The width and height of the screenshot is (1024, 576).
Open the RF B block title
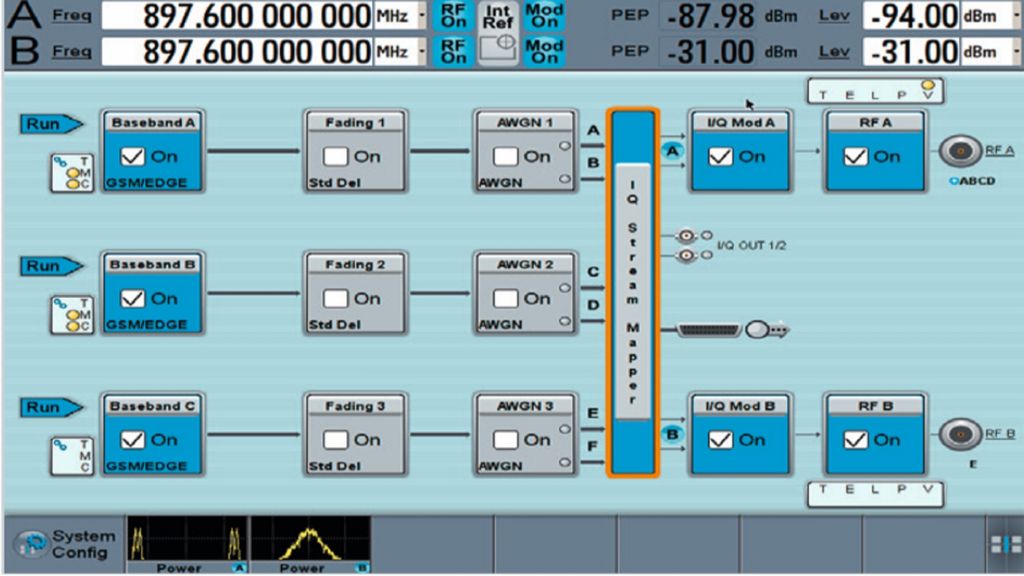875,406
